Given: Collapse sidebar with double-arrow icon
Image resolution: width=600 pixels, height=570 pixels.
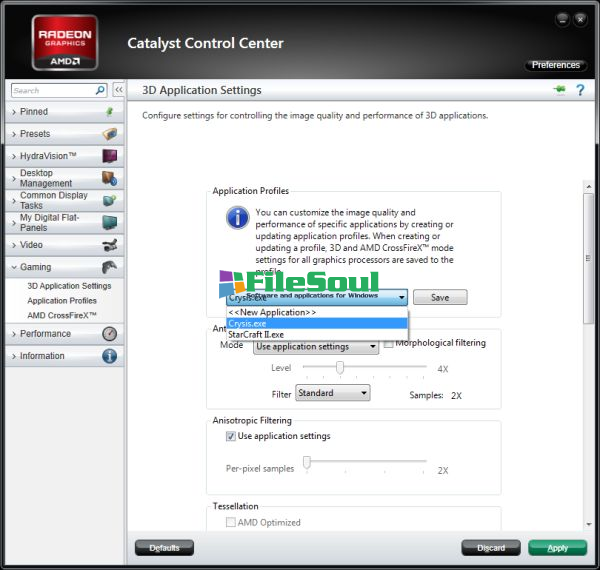Looking at the screenshot, I should click(118, 90).
